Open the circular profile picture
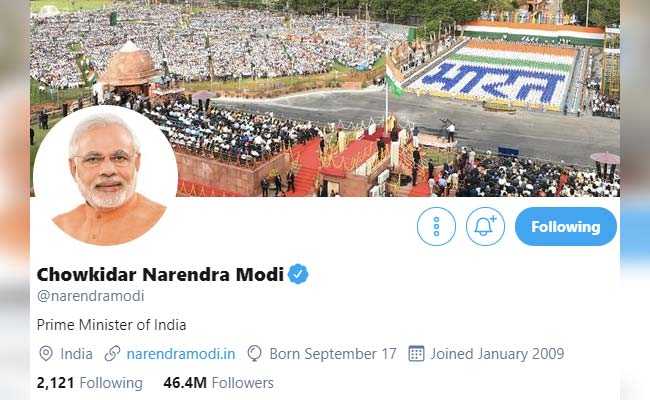650x400 pixels. (105, 176)
